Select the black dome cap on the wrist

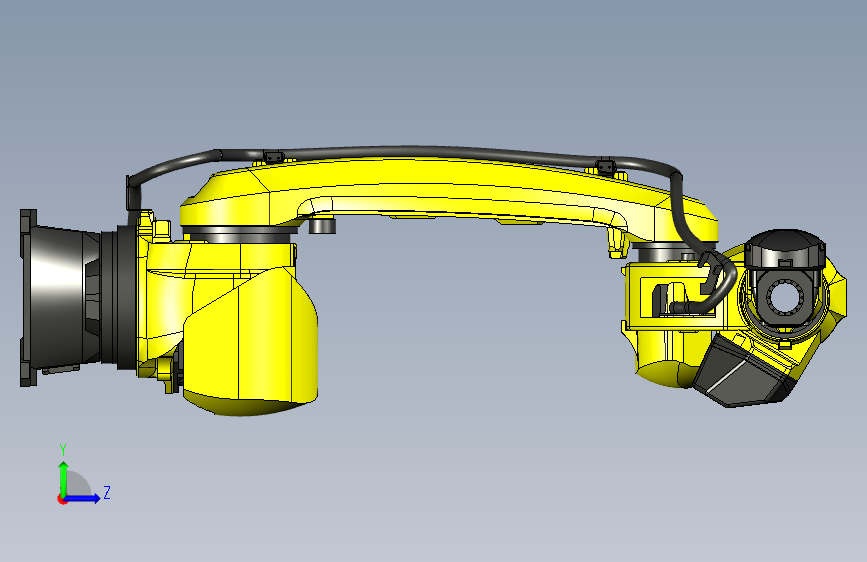[785, 247]
